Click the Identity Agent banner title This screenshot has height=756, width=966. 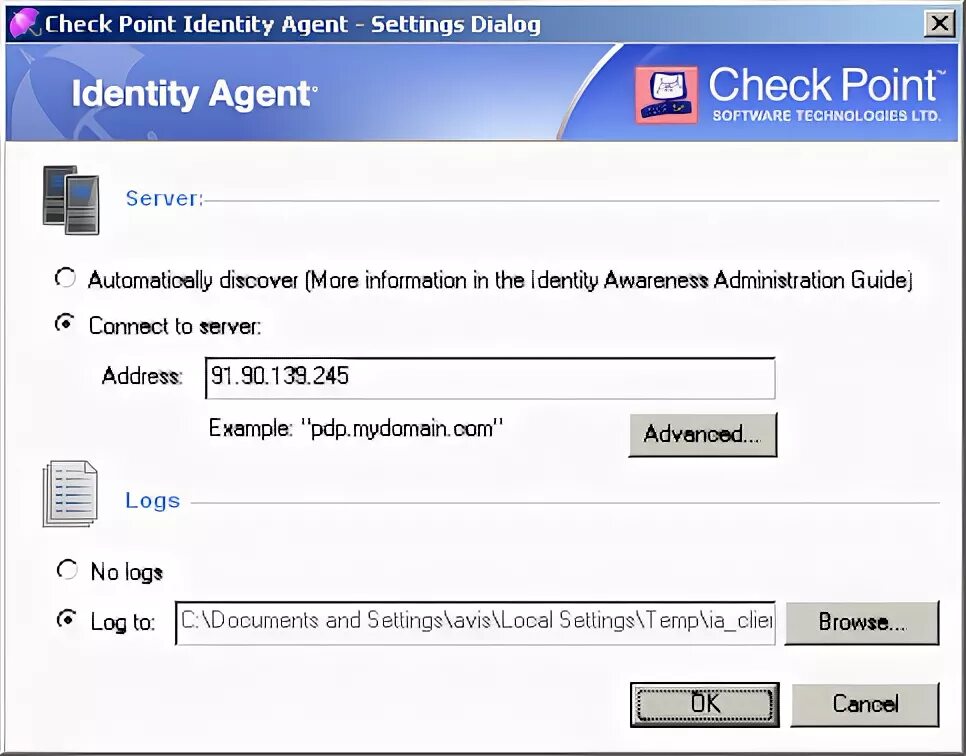pos(193,94)
